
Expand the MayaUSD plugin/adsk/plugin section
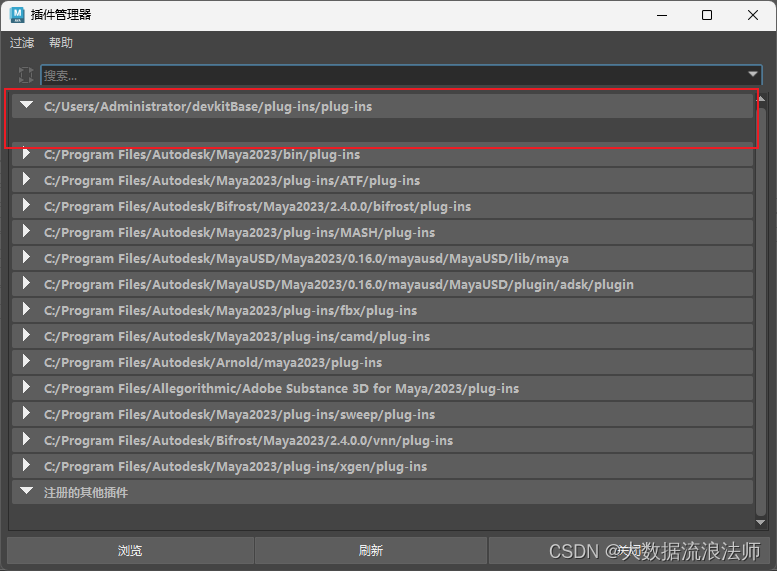(26, 284)
